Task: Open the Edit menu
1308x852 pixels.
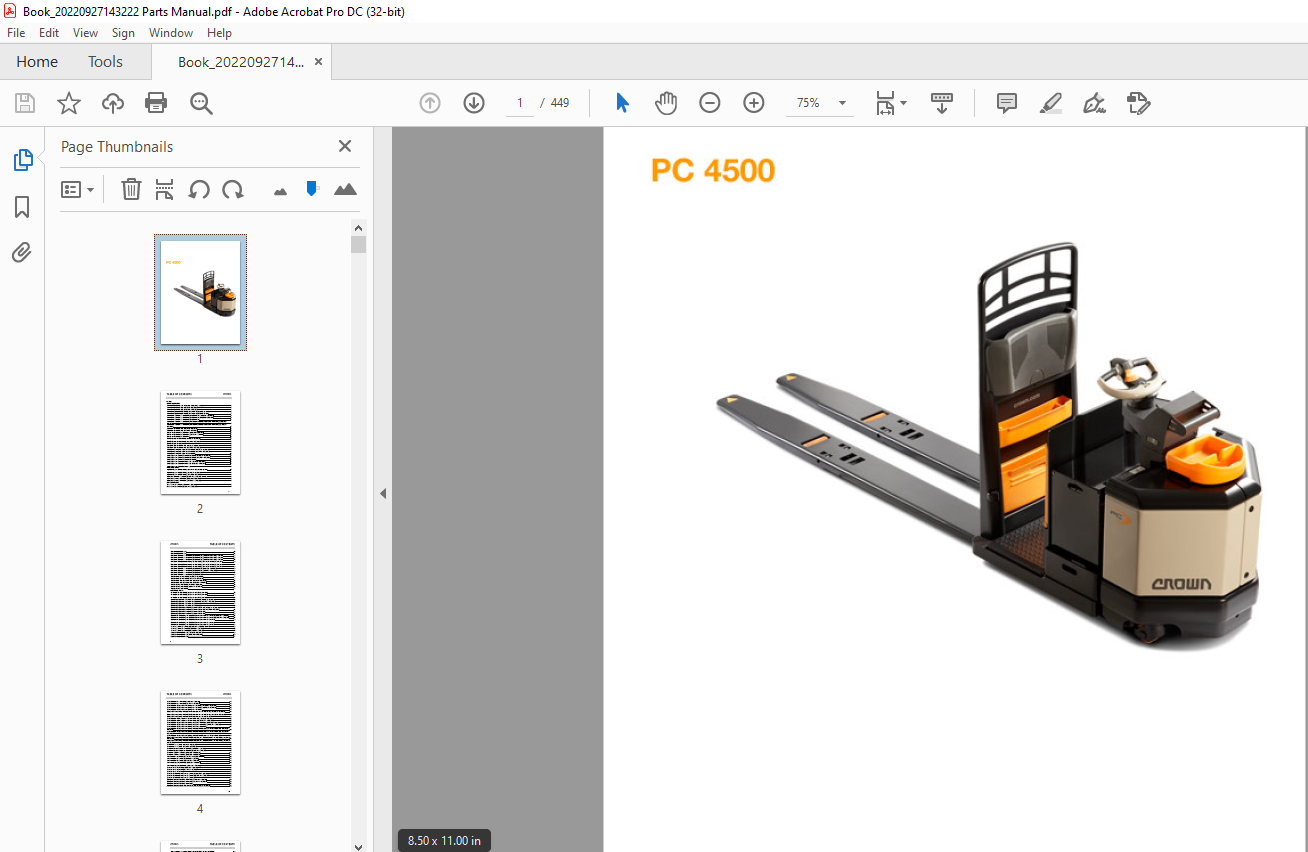Action: click(x=49, y=33)
